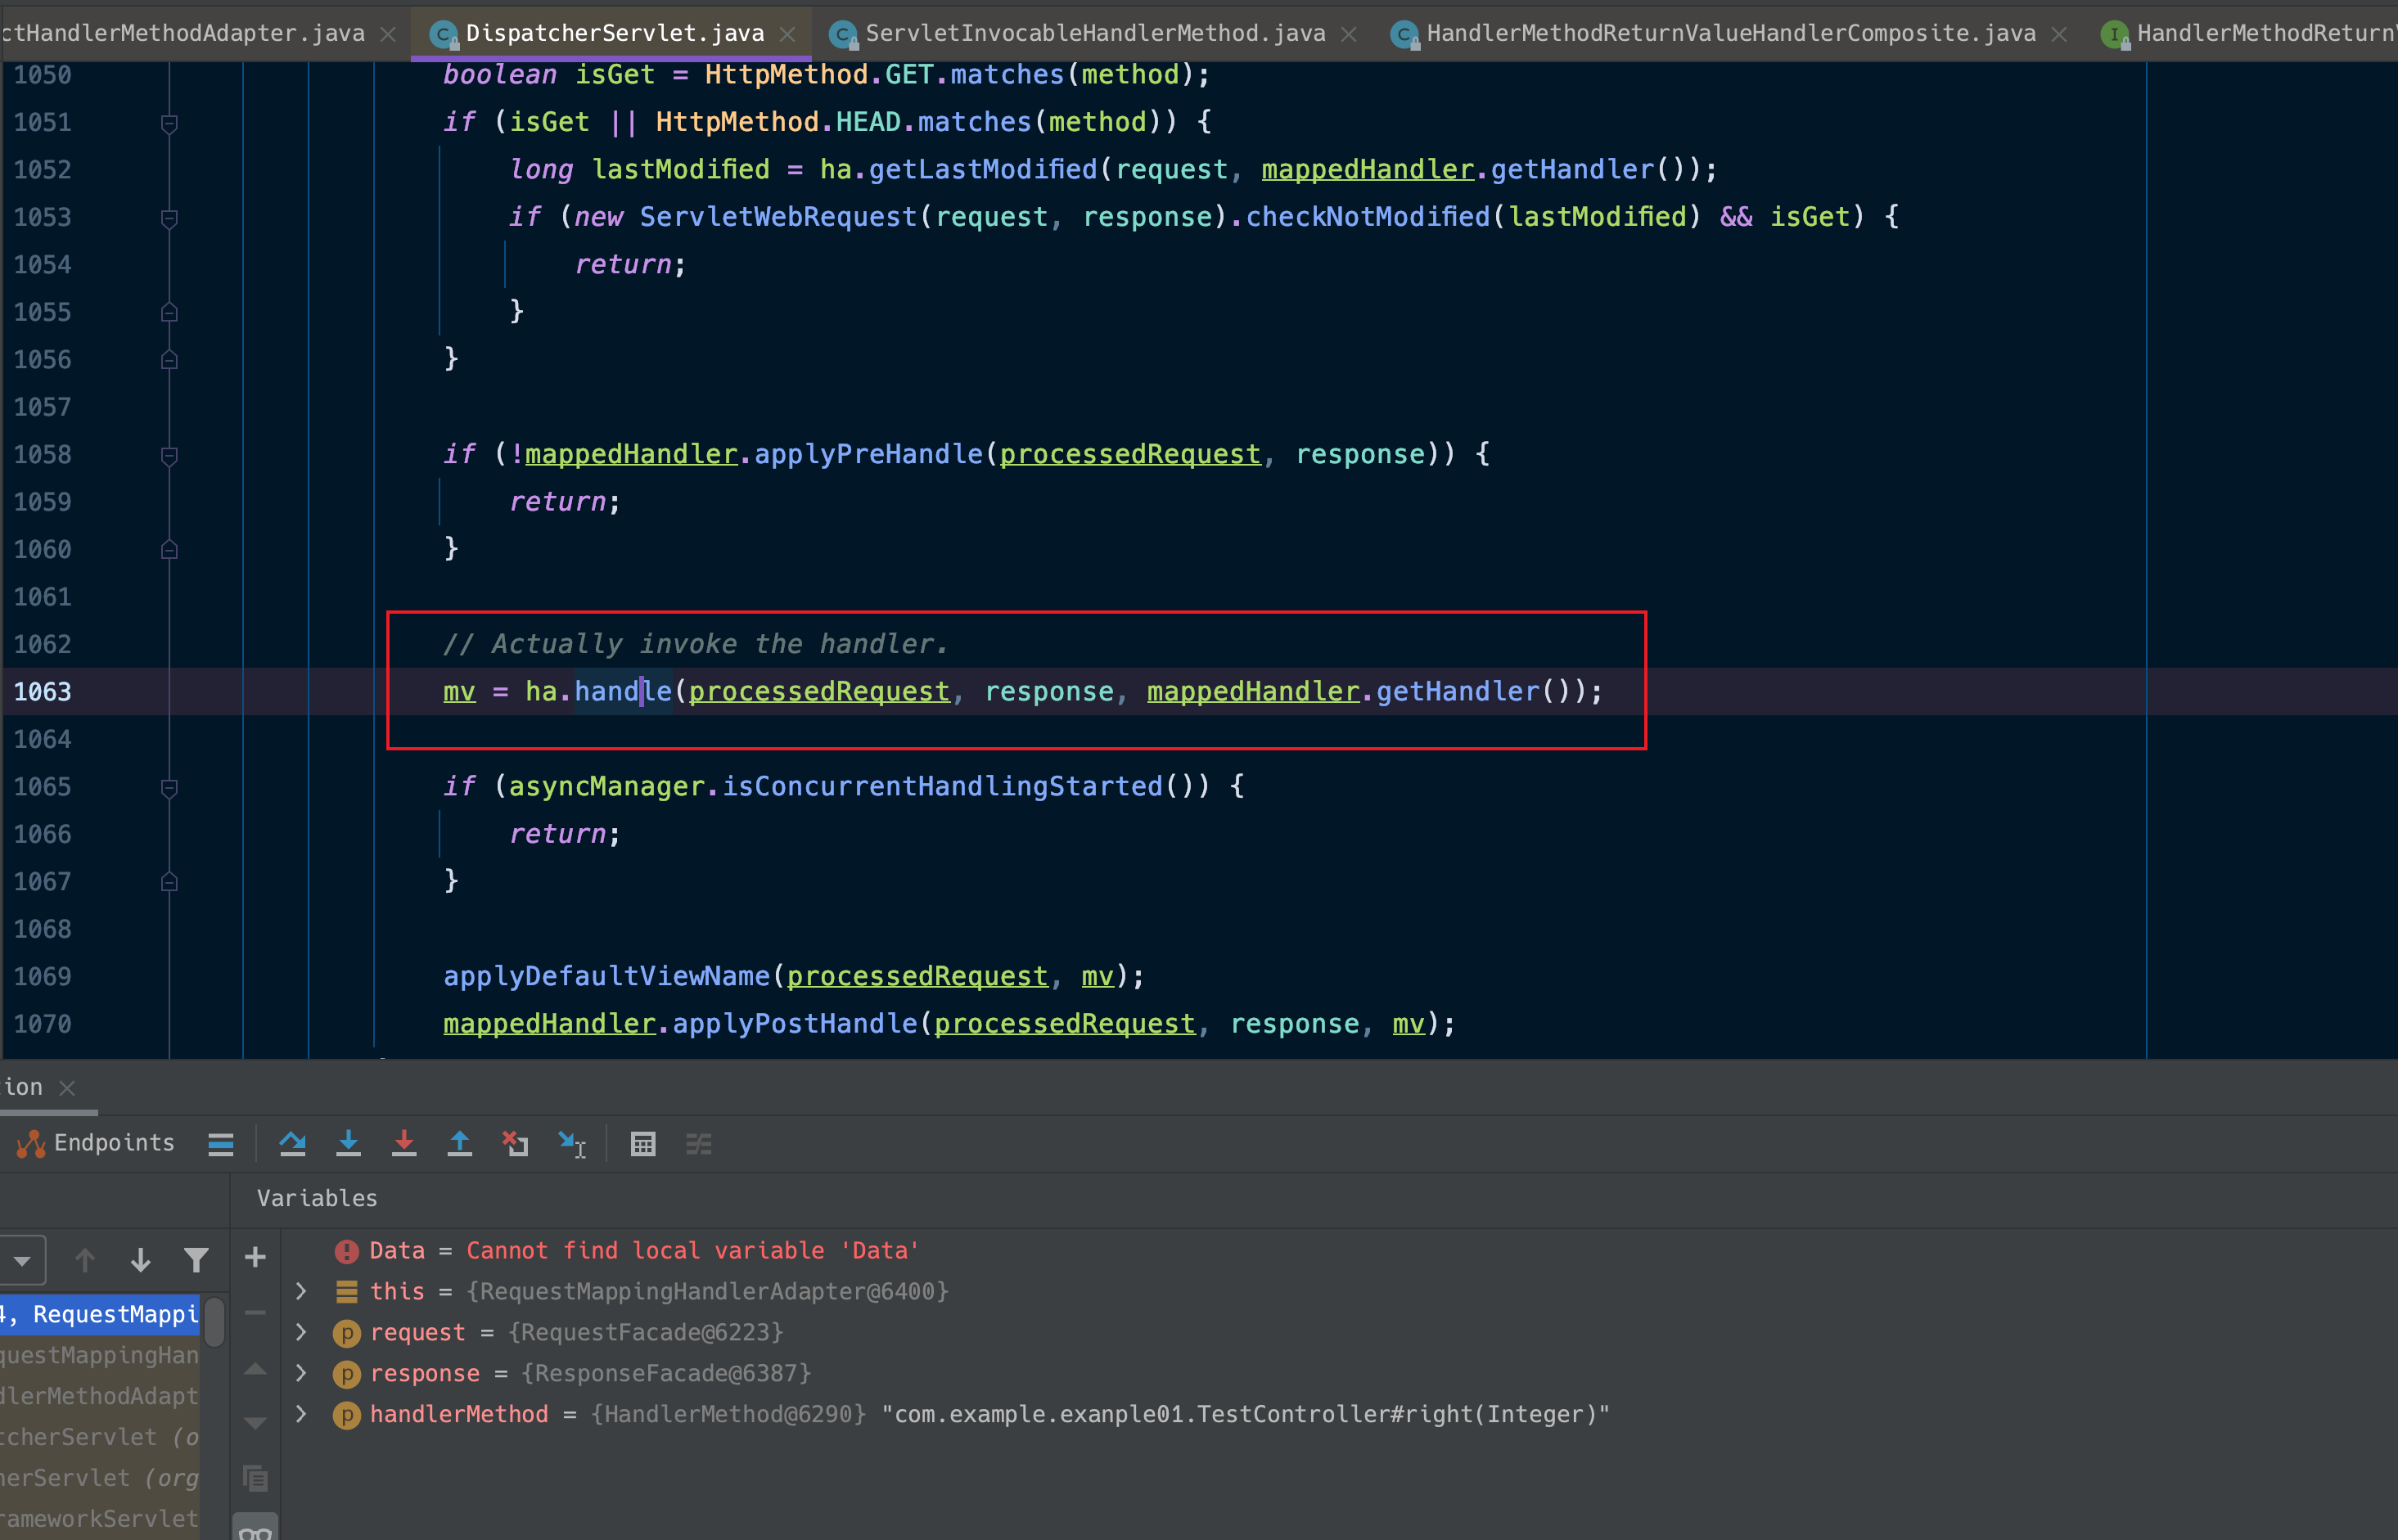
Task: Toggle code folding at line 1051
Action: tap(169, 123)
